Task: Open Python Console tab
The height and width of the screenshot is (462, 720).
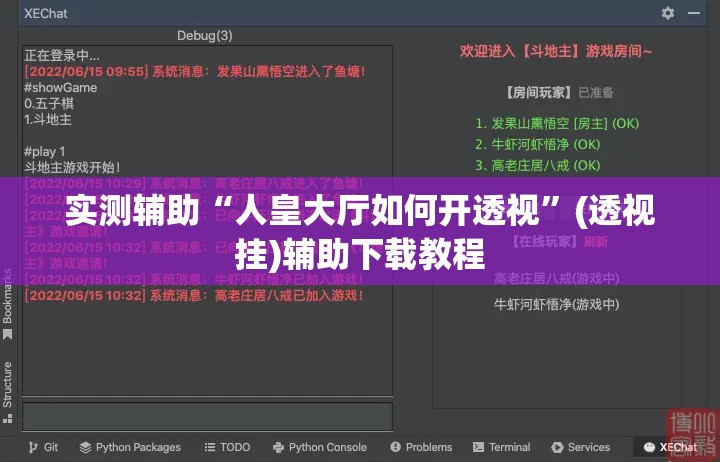Action: (x=320, y=447)
